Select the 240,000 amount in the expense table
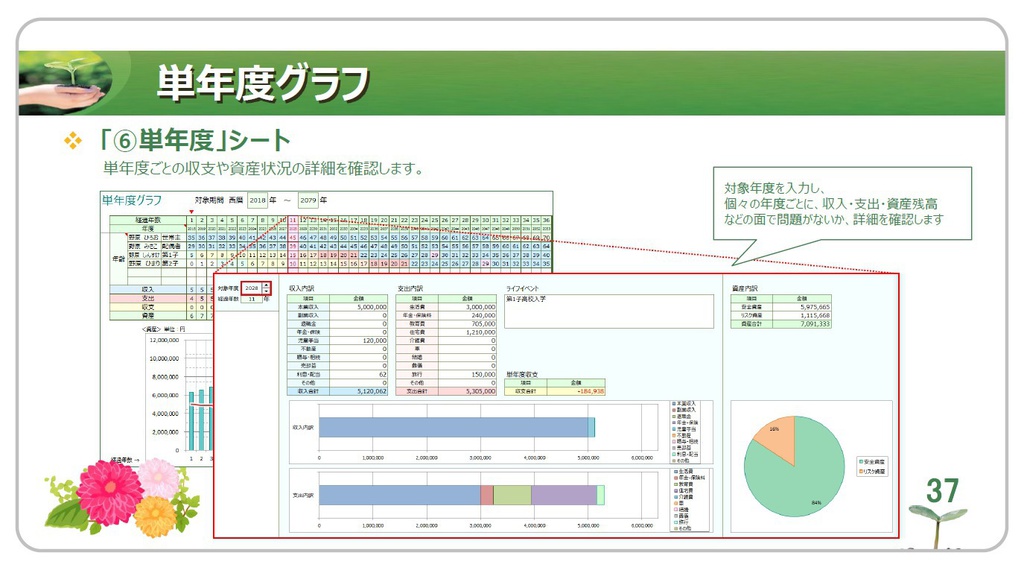The image size is (1024, 576). click(467, 315)
